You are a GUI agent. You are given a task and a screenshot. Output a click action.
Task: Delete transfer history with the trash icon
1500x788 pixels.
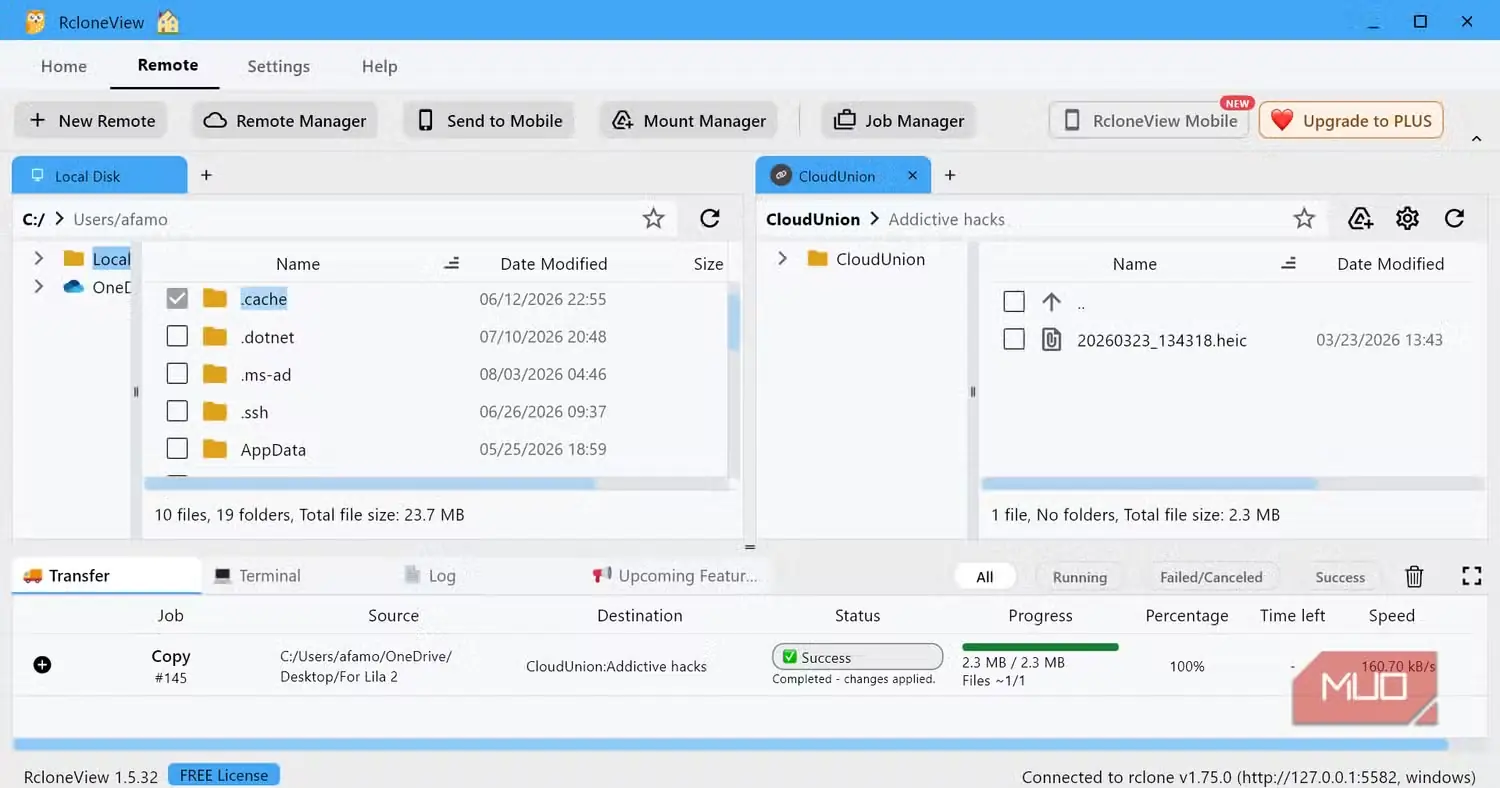pos(1414,576)
